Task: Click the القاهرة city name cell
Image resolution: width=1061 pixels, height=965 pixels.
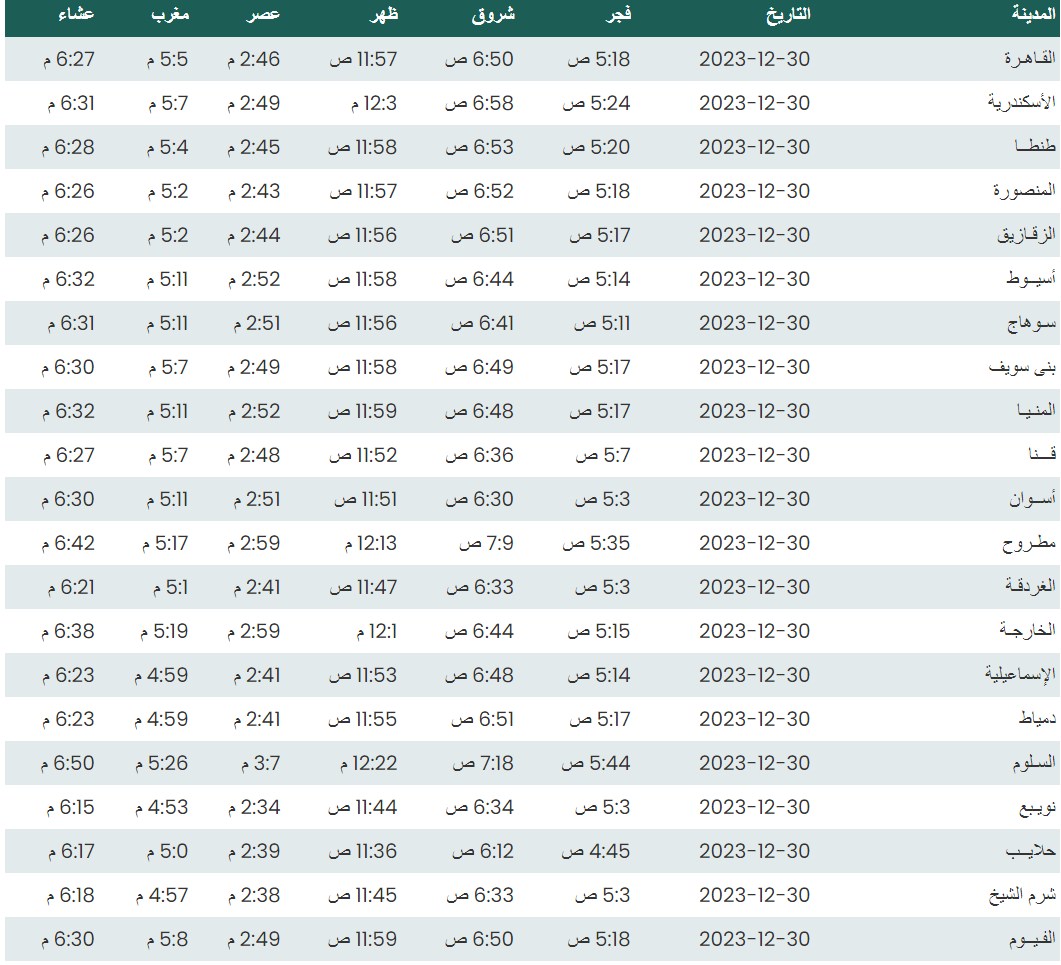Action: tap(1029, 59)
